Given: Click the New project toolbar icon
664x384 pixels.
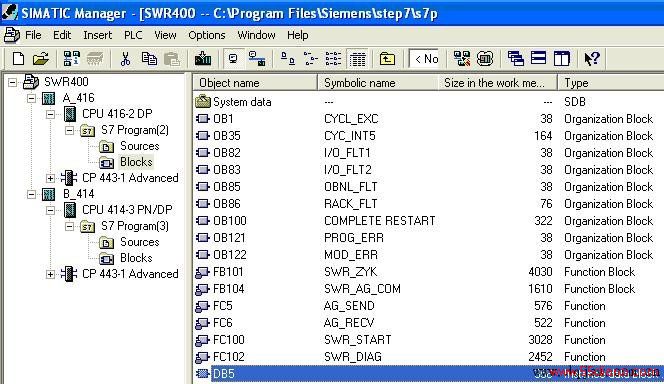Looking at the screenshot, I should (x=18, y=58).
